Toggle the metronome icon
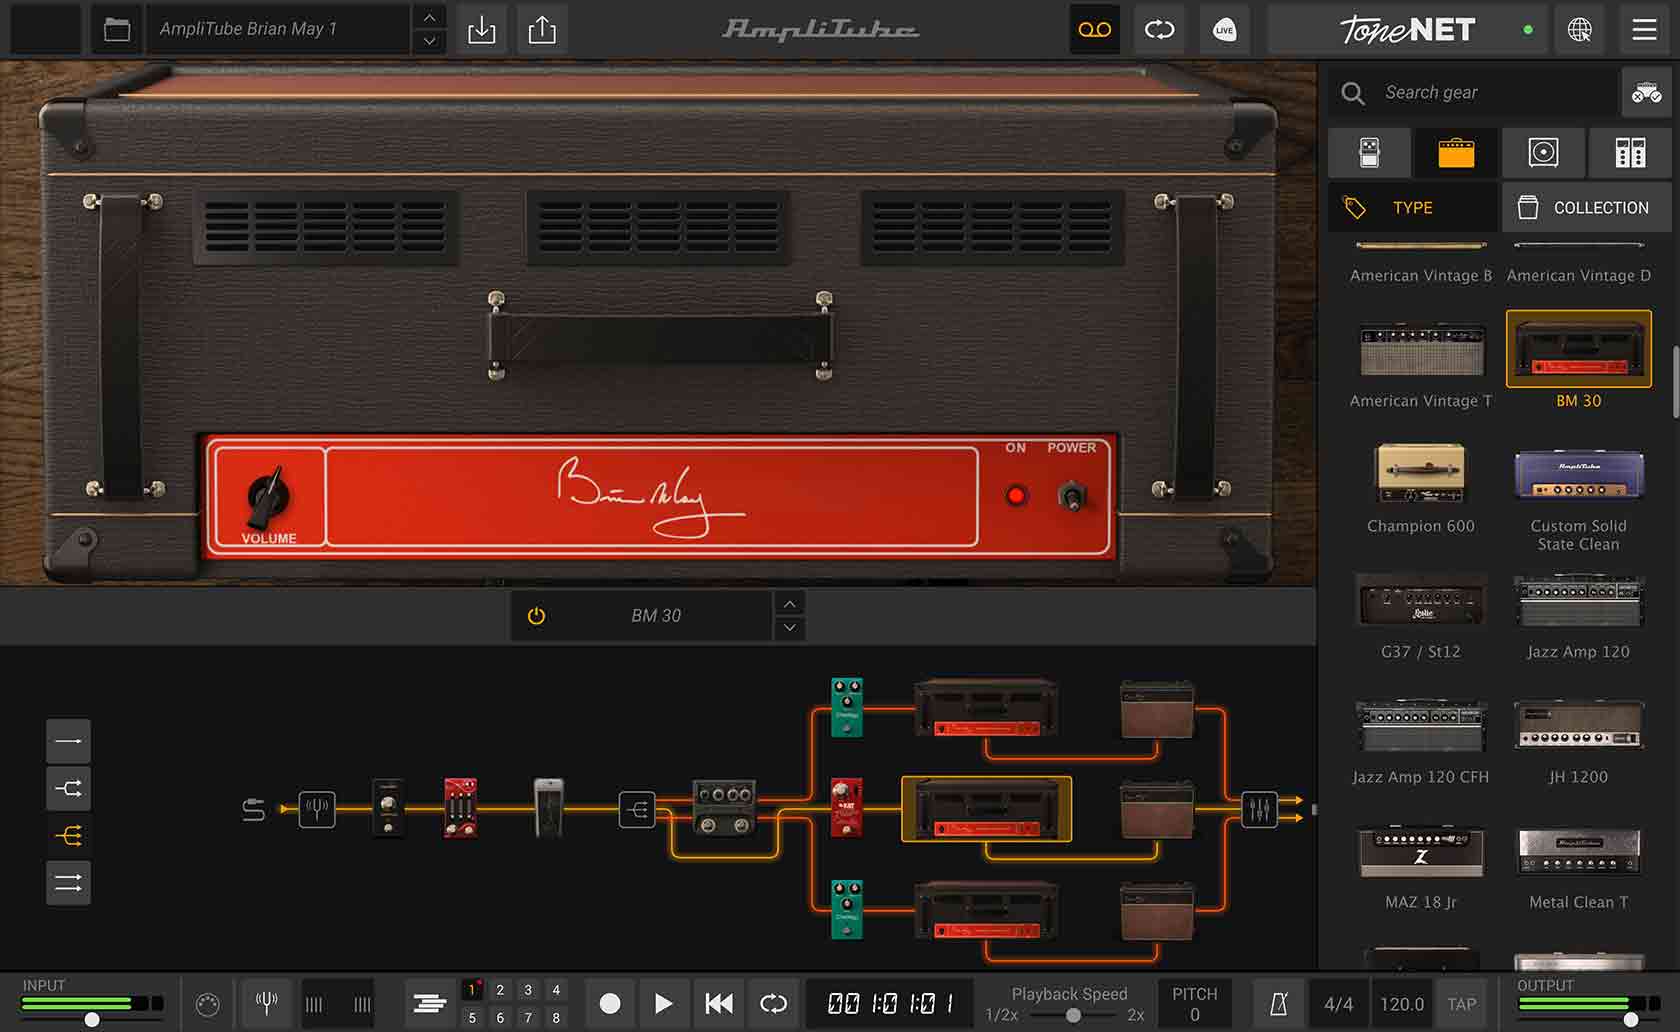This screenshot has height=1032, width=1680. pyautogui.click(x=1278, y=1004)
